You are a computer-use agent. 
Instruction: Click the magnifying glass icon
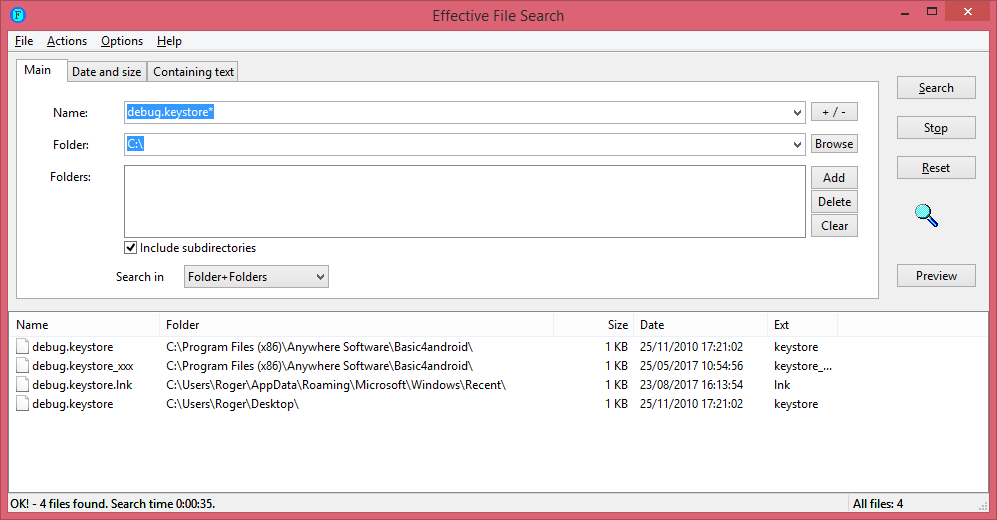927,214
